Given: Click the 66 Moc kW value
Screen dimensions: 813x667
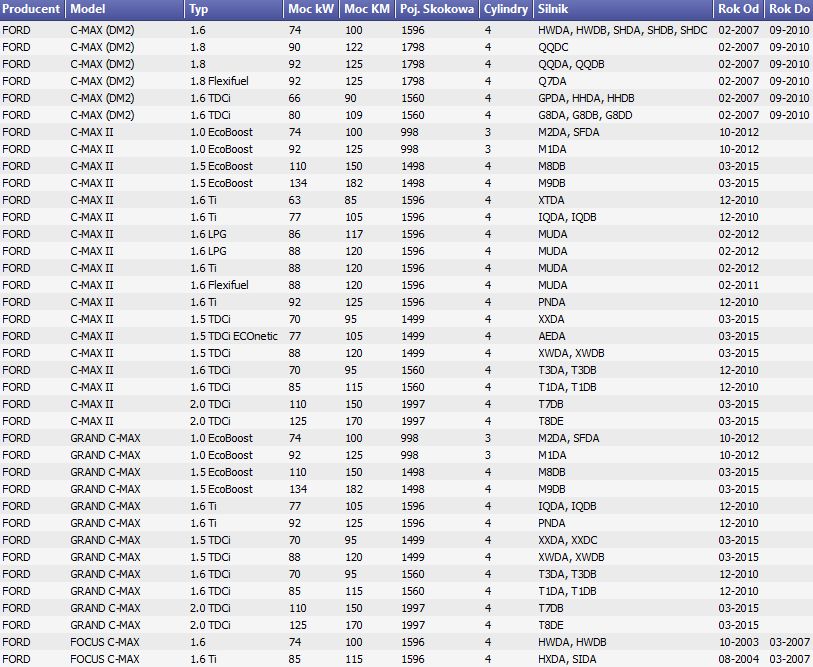Looking at the screenshot, I should tap(295, 98).
